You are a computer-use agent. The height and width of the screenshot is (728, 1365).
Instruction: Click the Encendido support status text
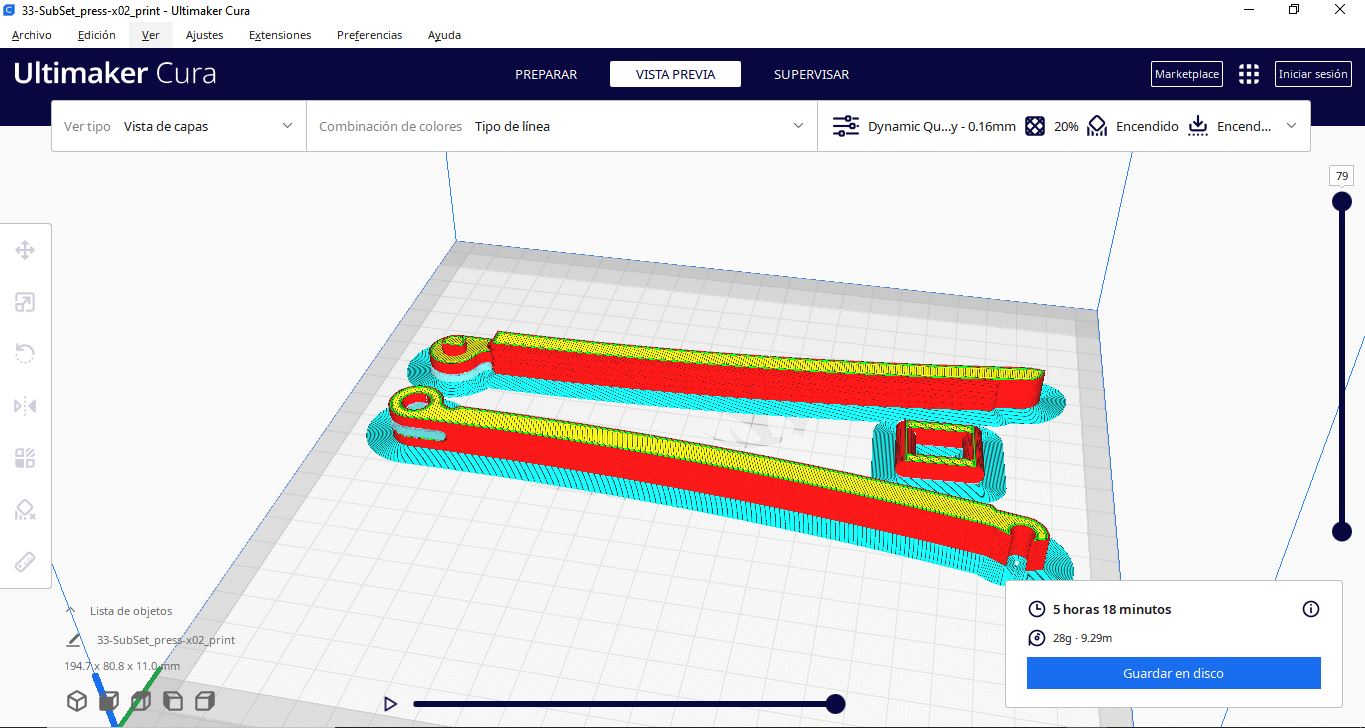1147,126
